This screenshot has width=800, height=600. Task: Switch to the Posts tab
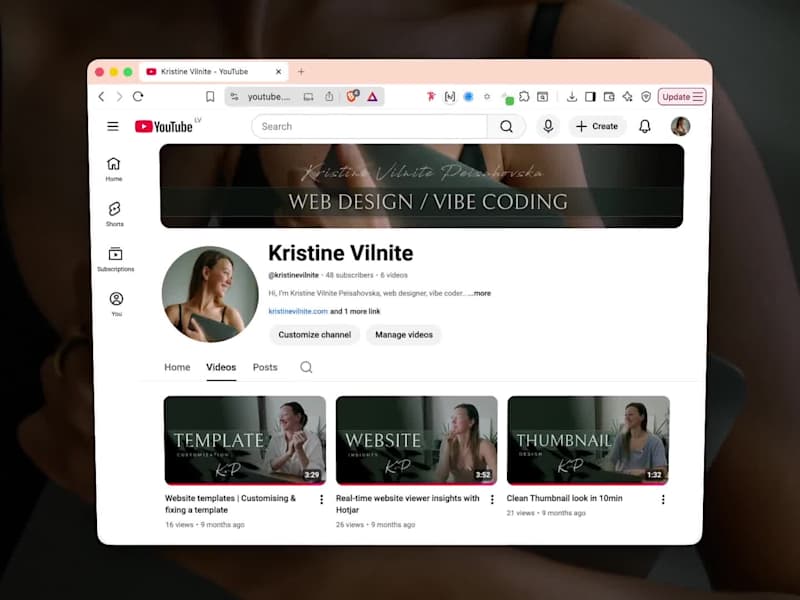click(265, 367)
